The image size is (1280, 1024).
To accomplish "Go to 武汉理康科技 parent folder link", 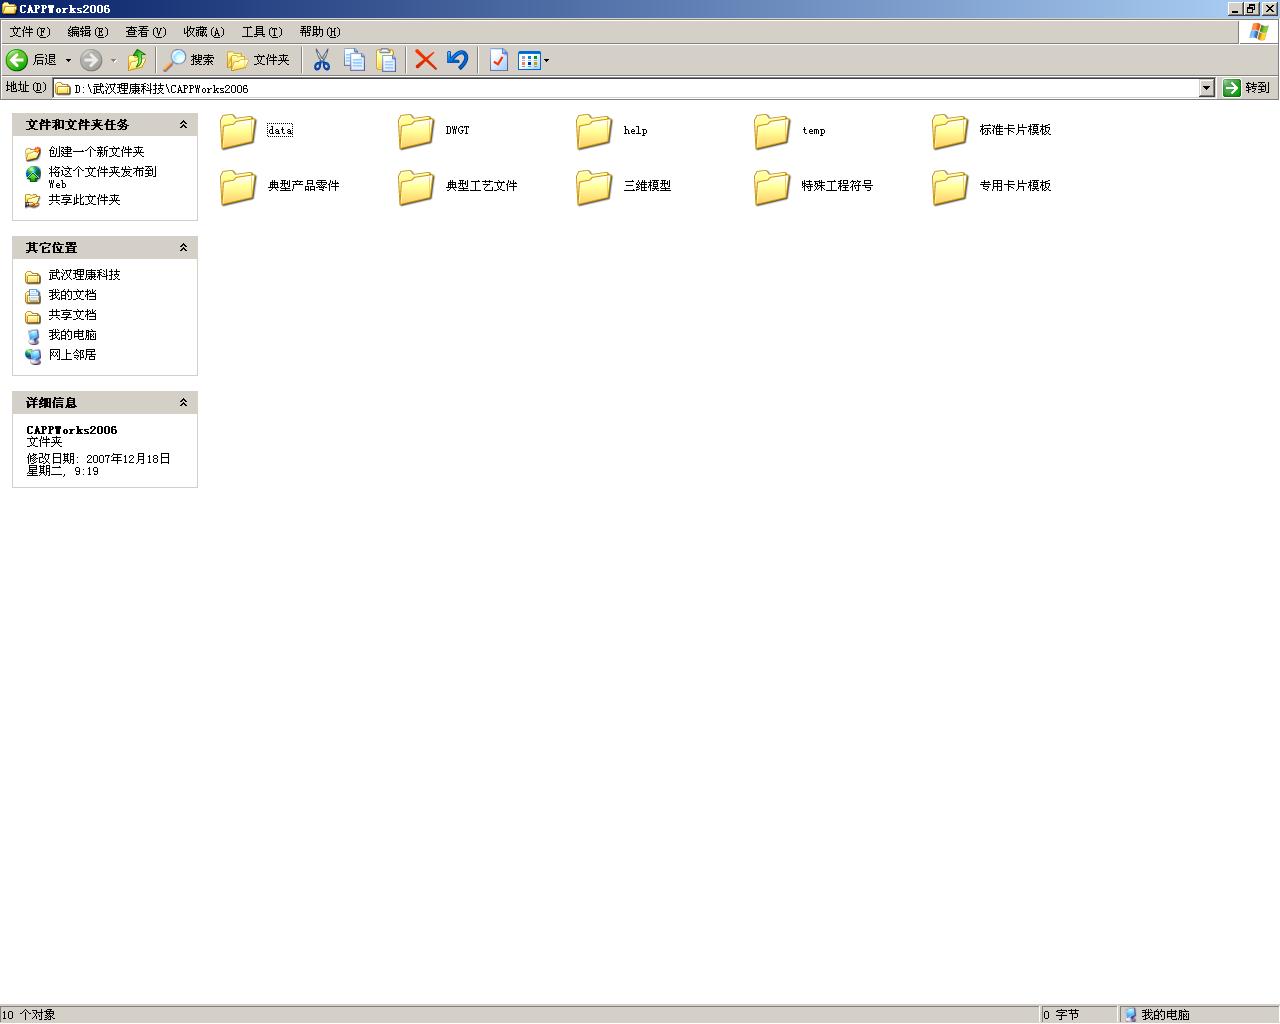I will click(x=84, y=275).
